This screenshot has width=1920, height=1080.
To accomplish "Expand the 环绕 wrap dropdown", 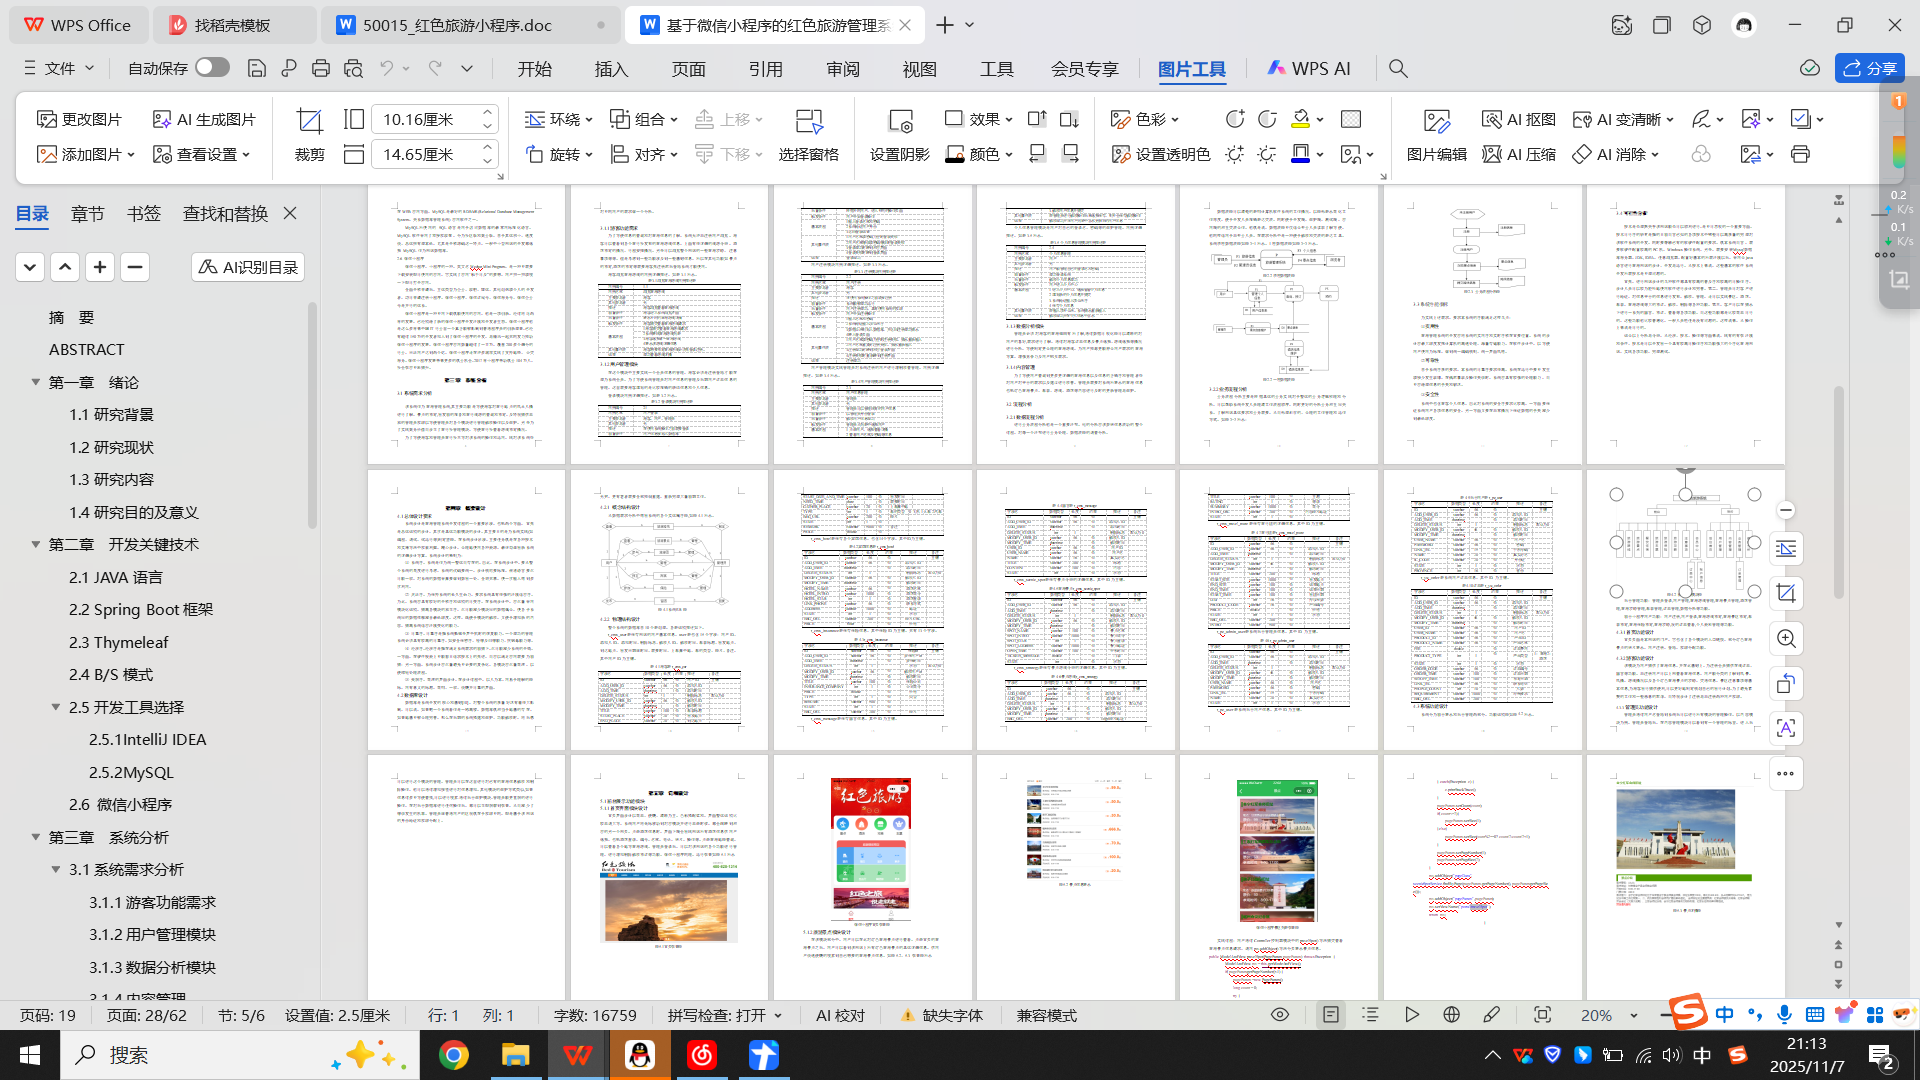I will tap(559, 119).
